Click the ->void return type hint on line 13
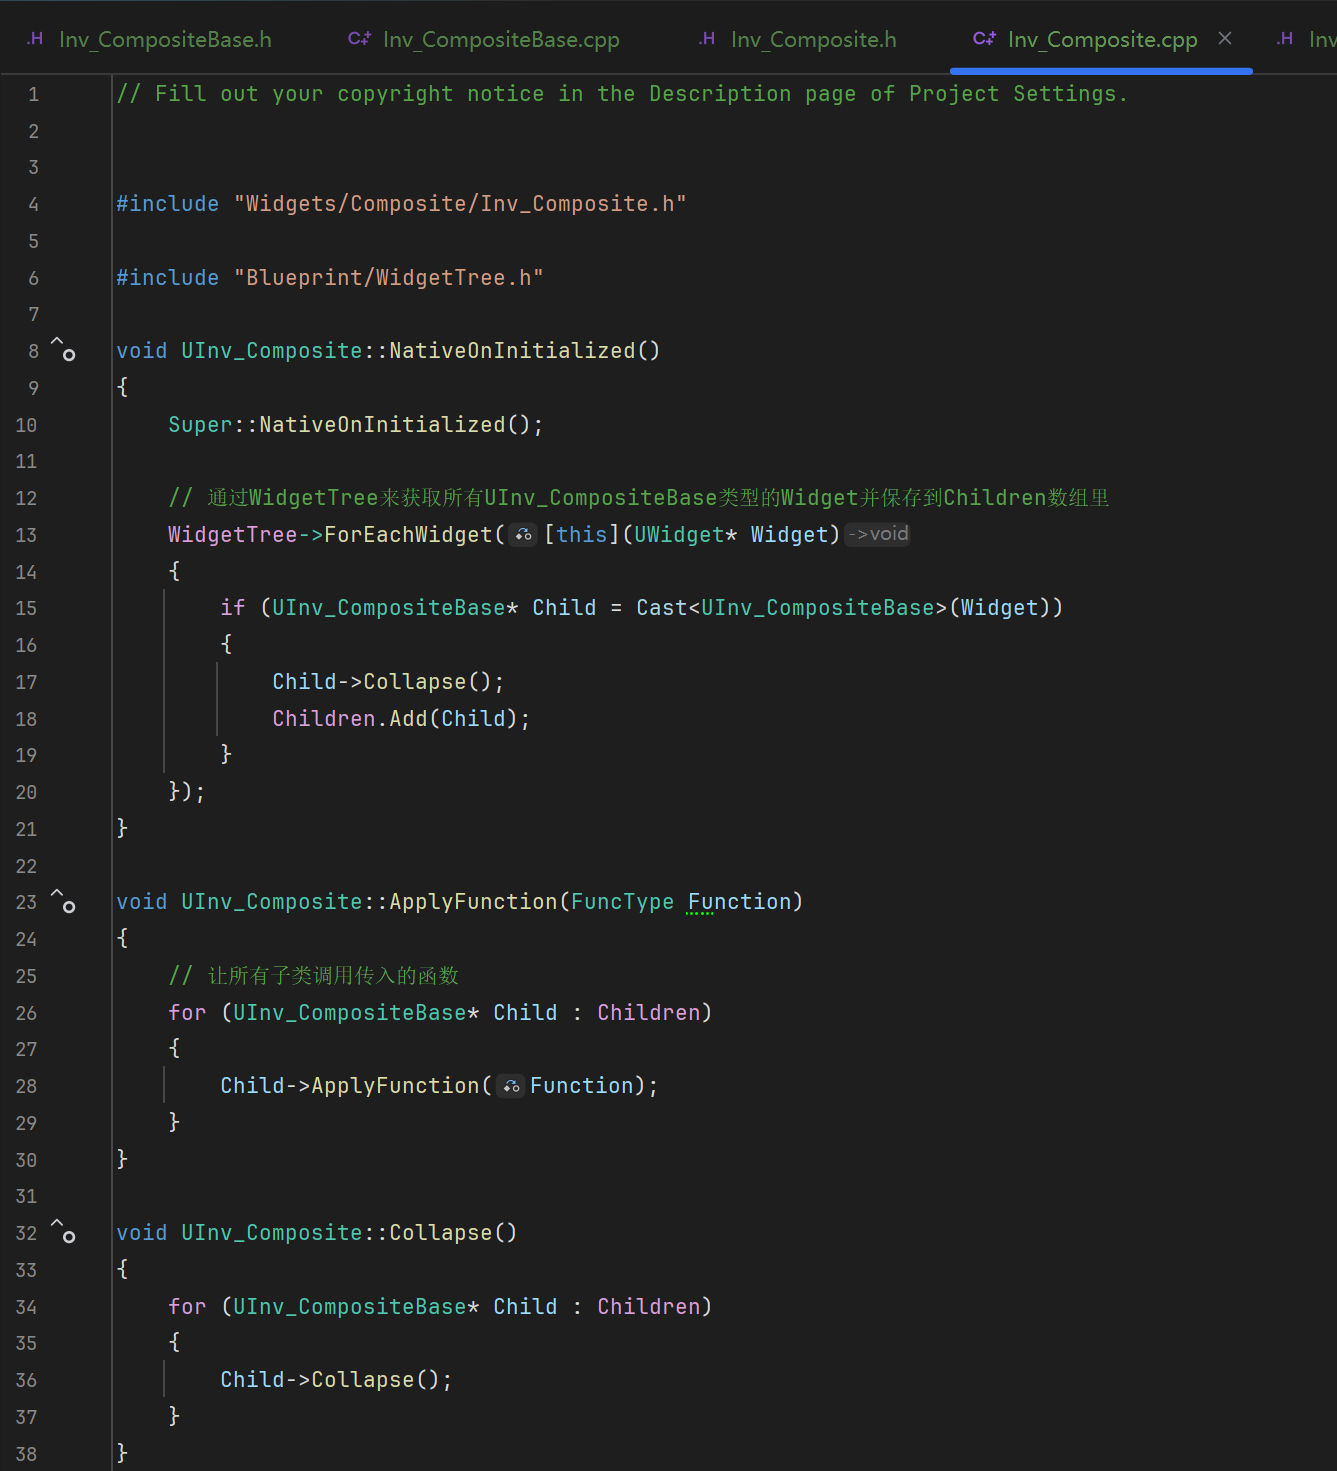 [x=878, y=534]
